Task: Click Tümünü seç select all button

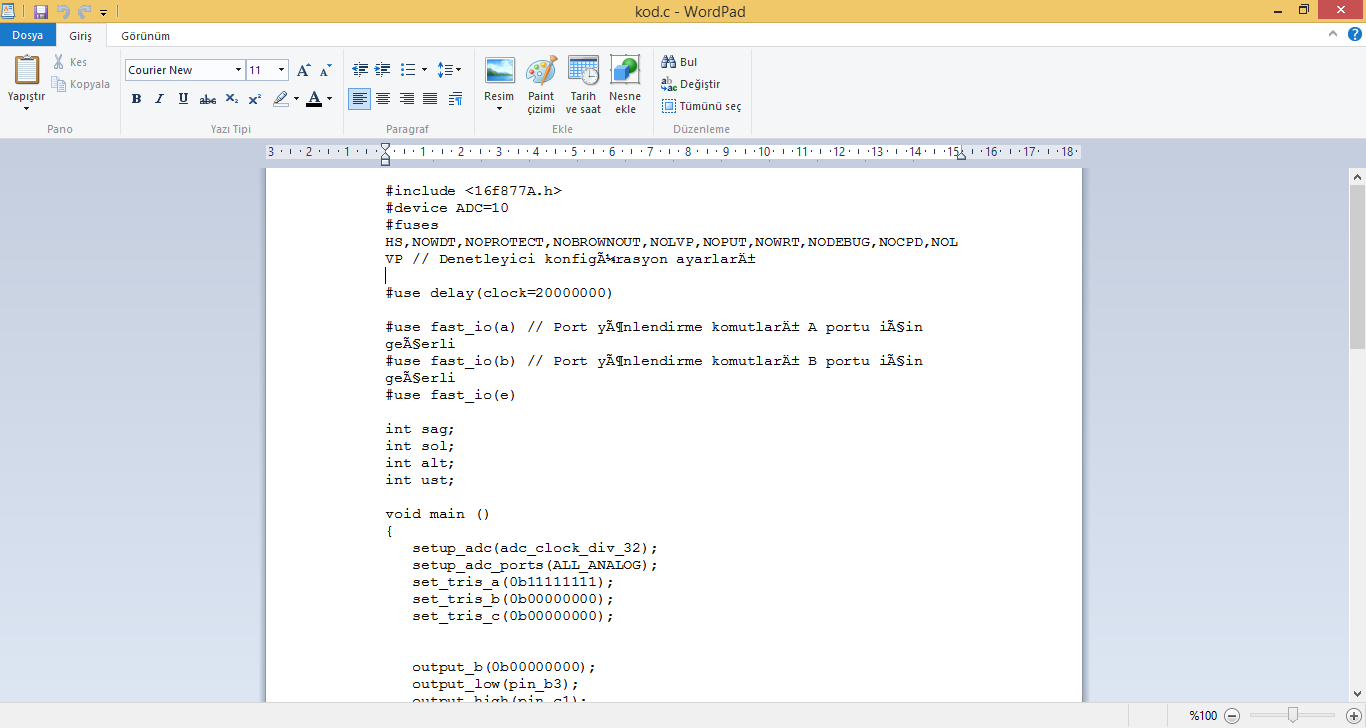Action: click(x=702, y=106)
